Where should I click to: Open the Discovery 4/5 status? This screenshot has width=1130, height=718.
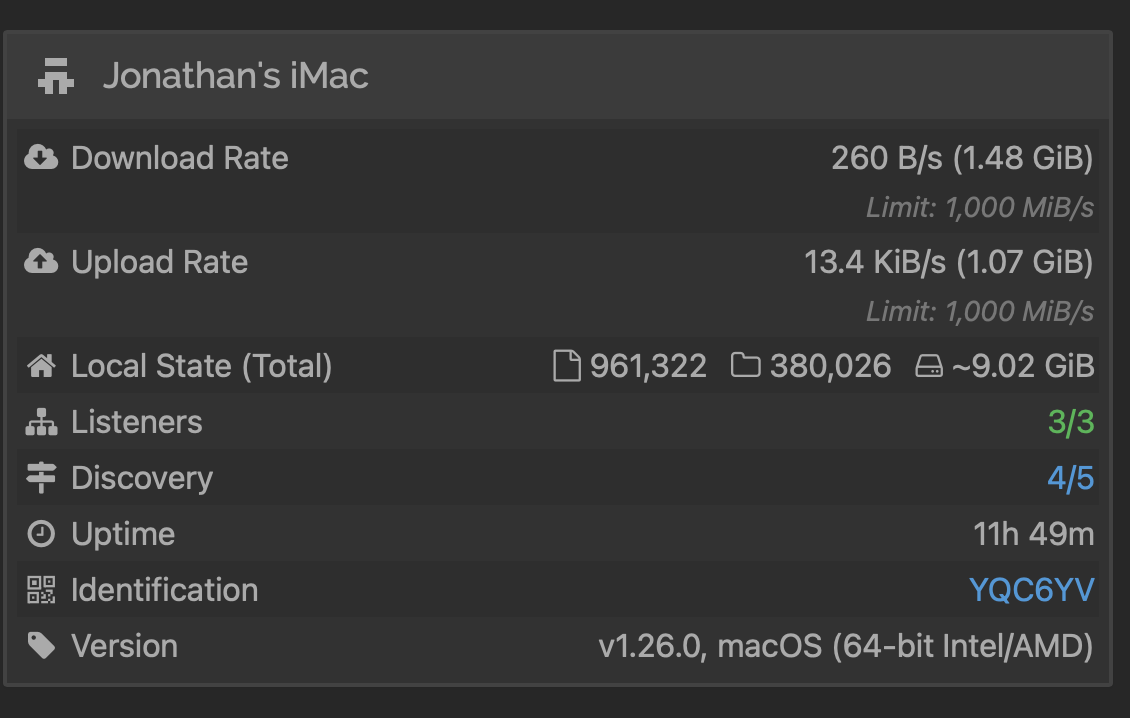1070,478
